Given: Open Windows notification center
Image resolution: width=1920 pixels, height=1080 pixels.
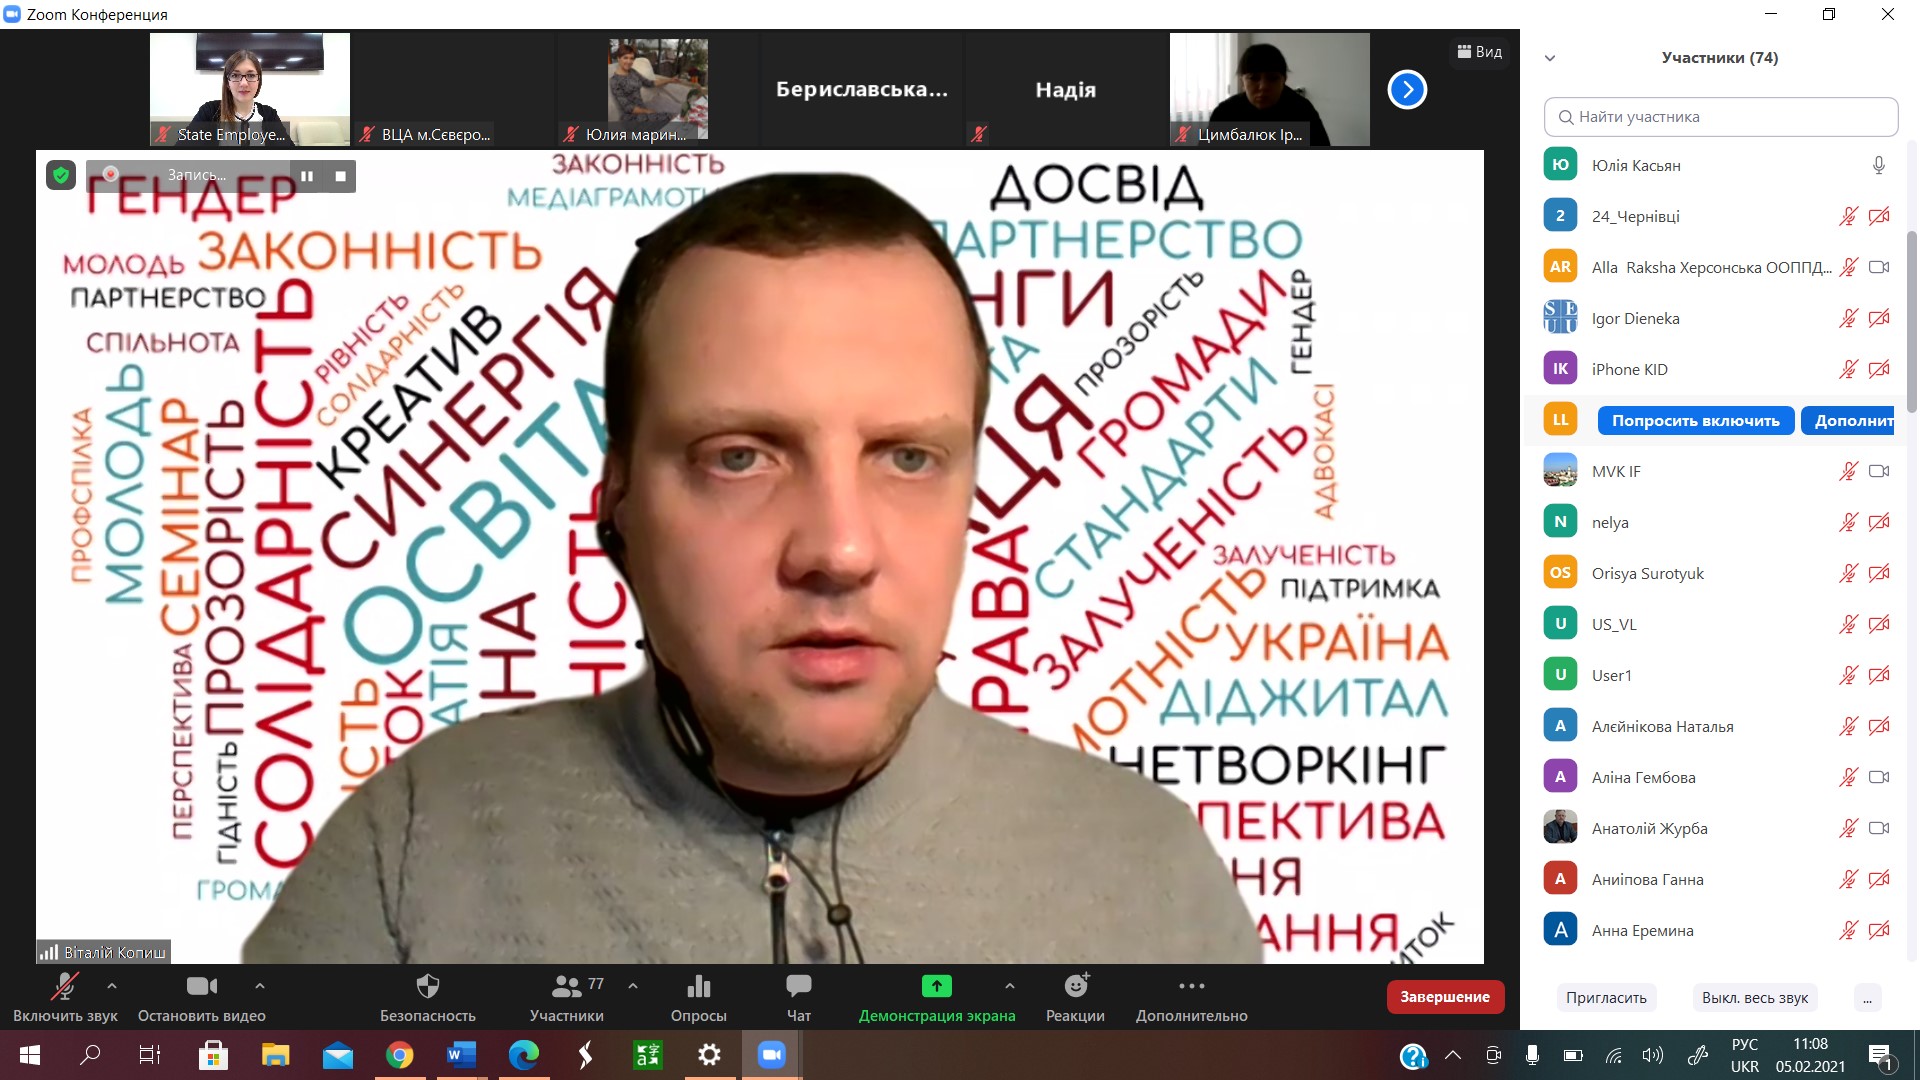Looking at the screenshot, I should tap(1881, 1056).
